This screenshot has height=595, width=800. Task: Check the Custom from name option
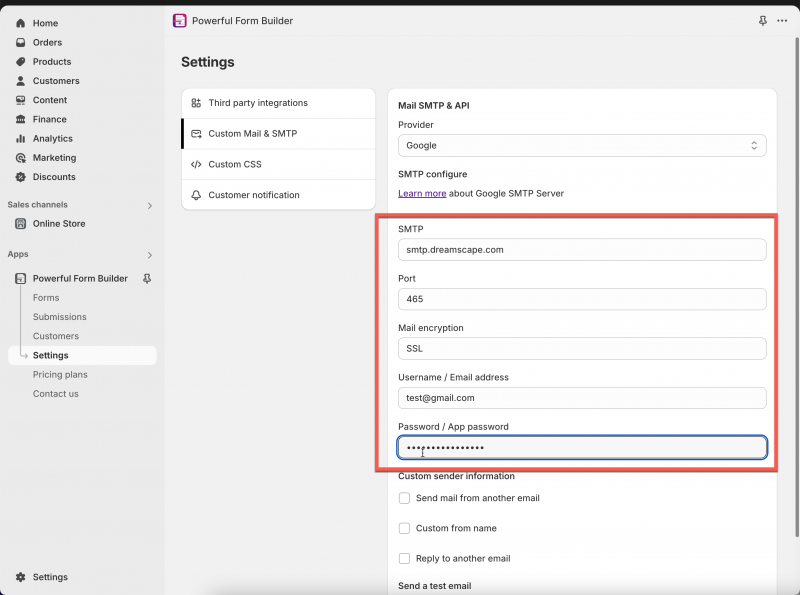pyautogui.click(x=404, y=528)
